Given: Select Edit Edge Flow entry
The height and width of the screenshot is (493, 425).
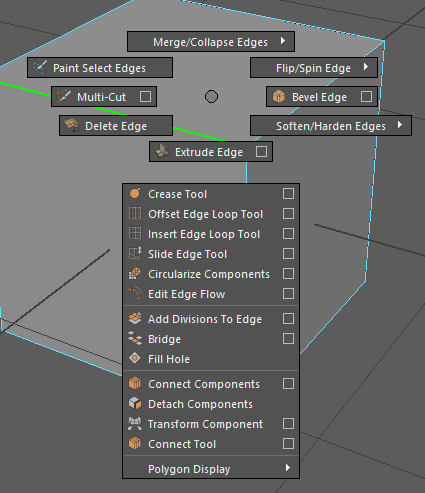Looking at the screenshot, I should tap(211, 294).
